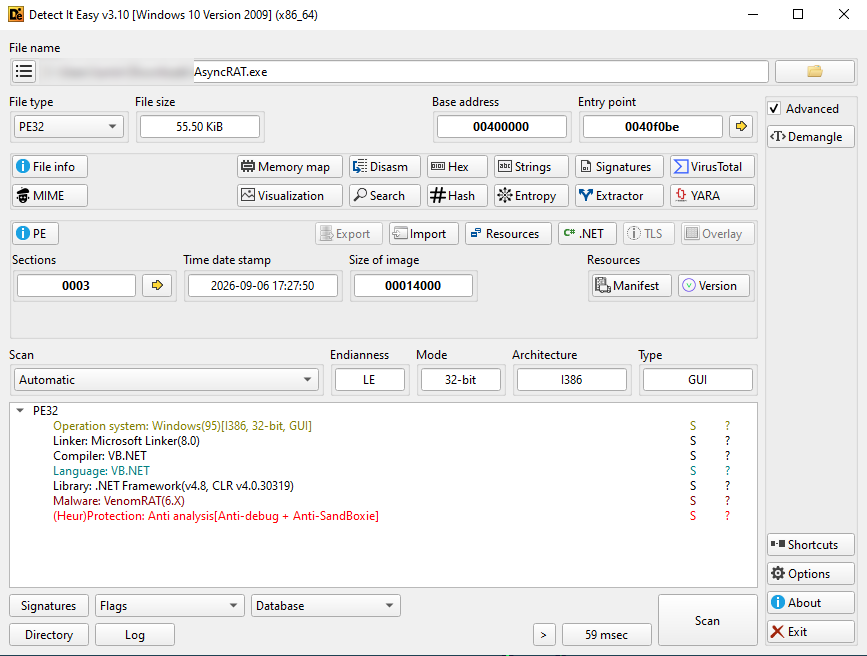Screen dimensions: 867x656
Task: Select the Malware: VenomRAT(6.X) row
Action: click(383, 501)
